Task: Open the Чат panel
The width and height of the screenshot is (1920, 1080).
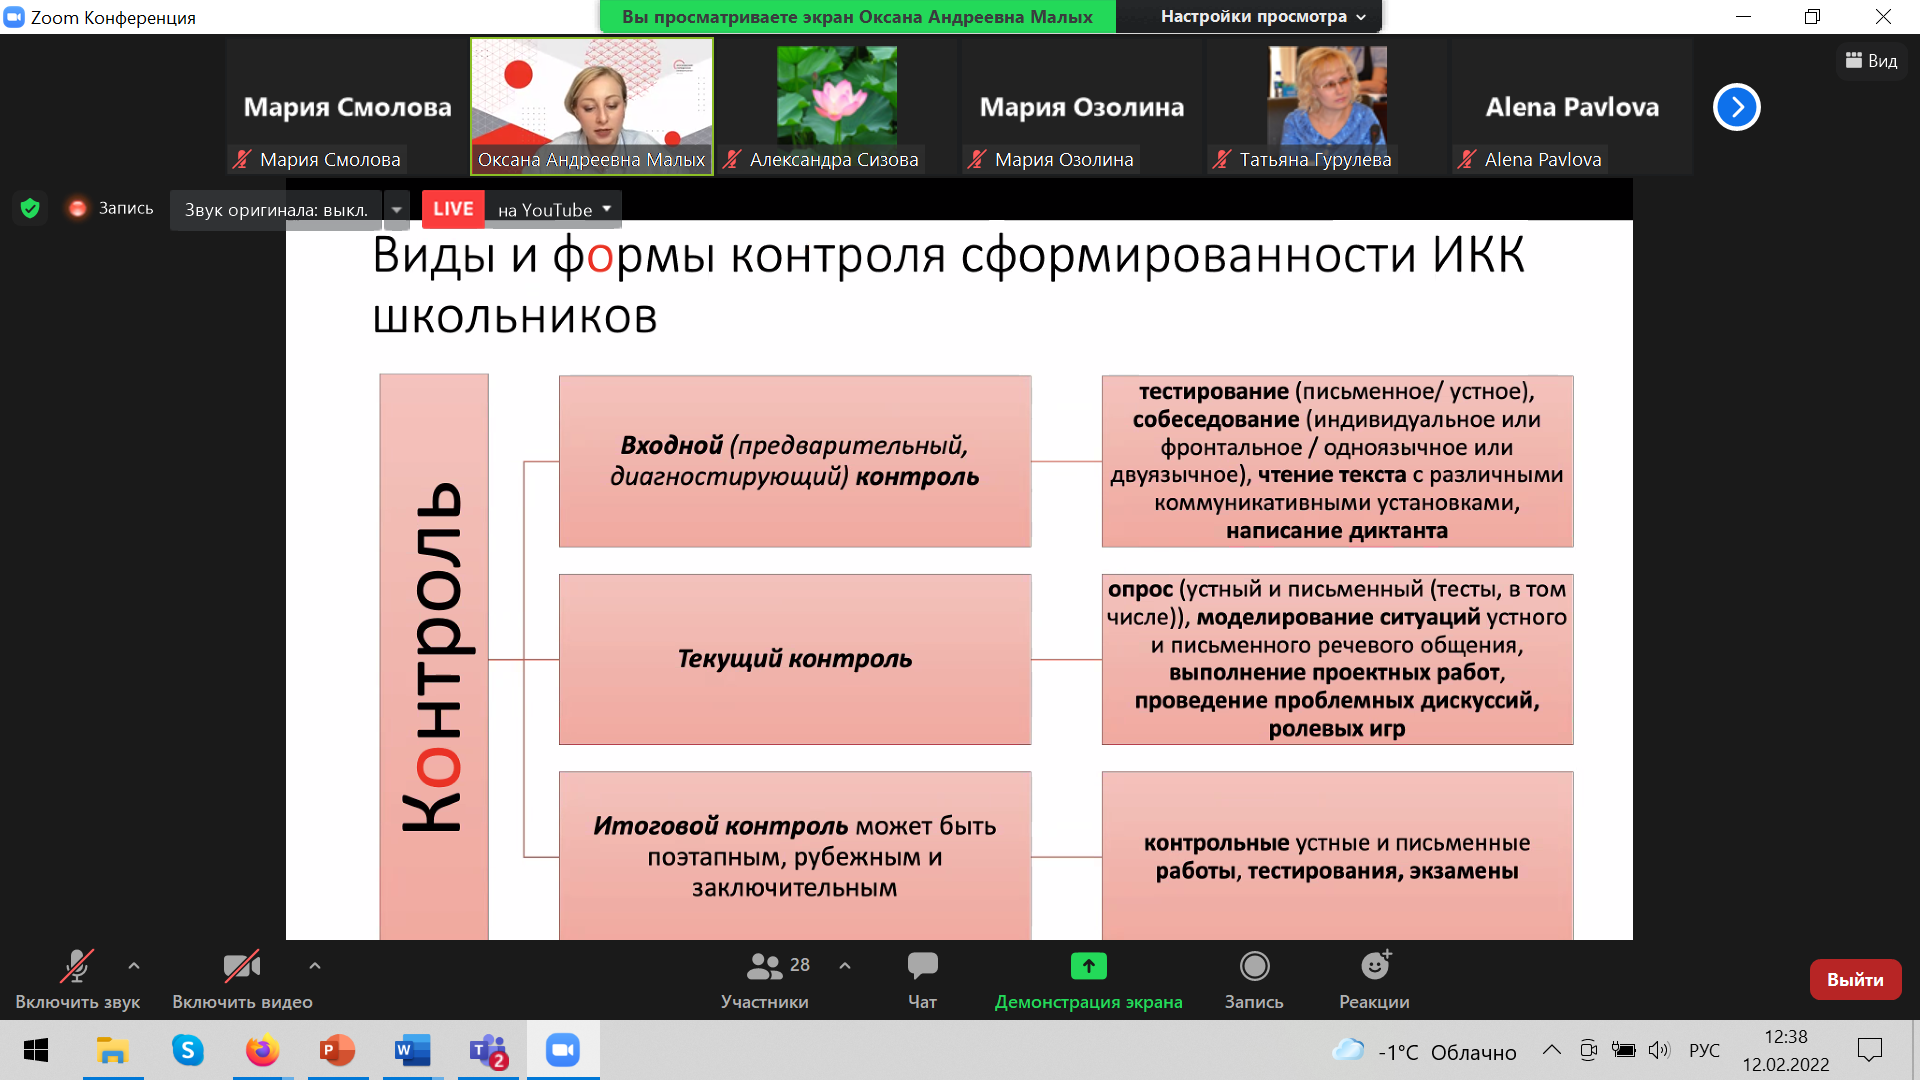Action: tap(921, 966)
